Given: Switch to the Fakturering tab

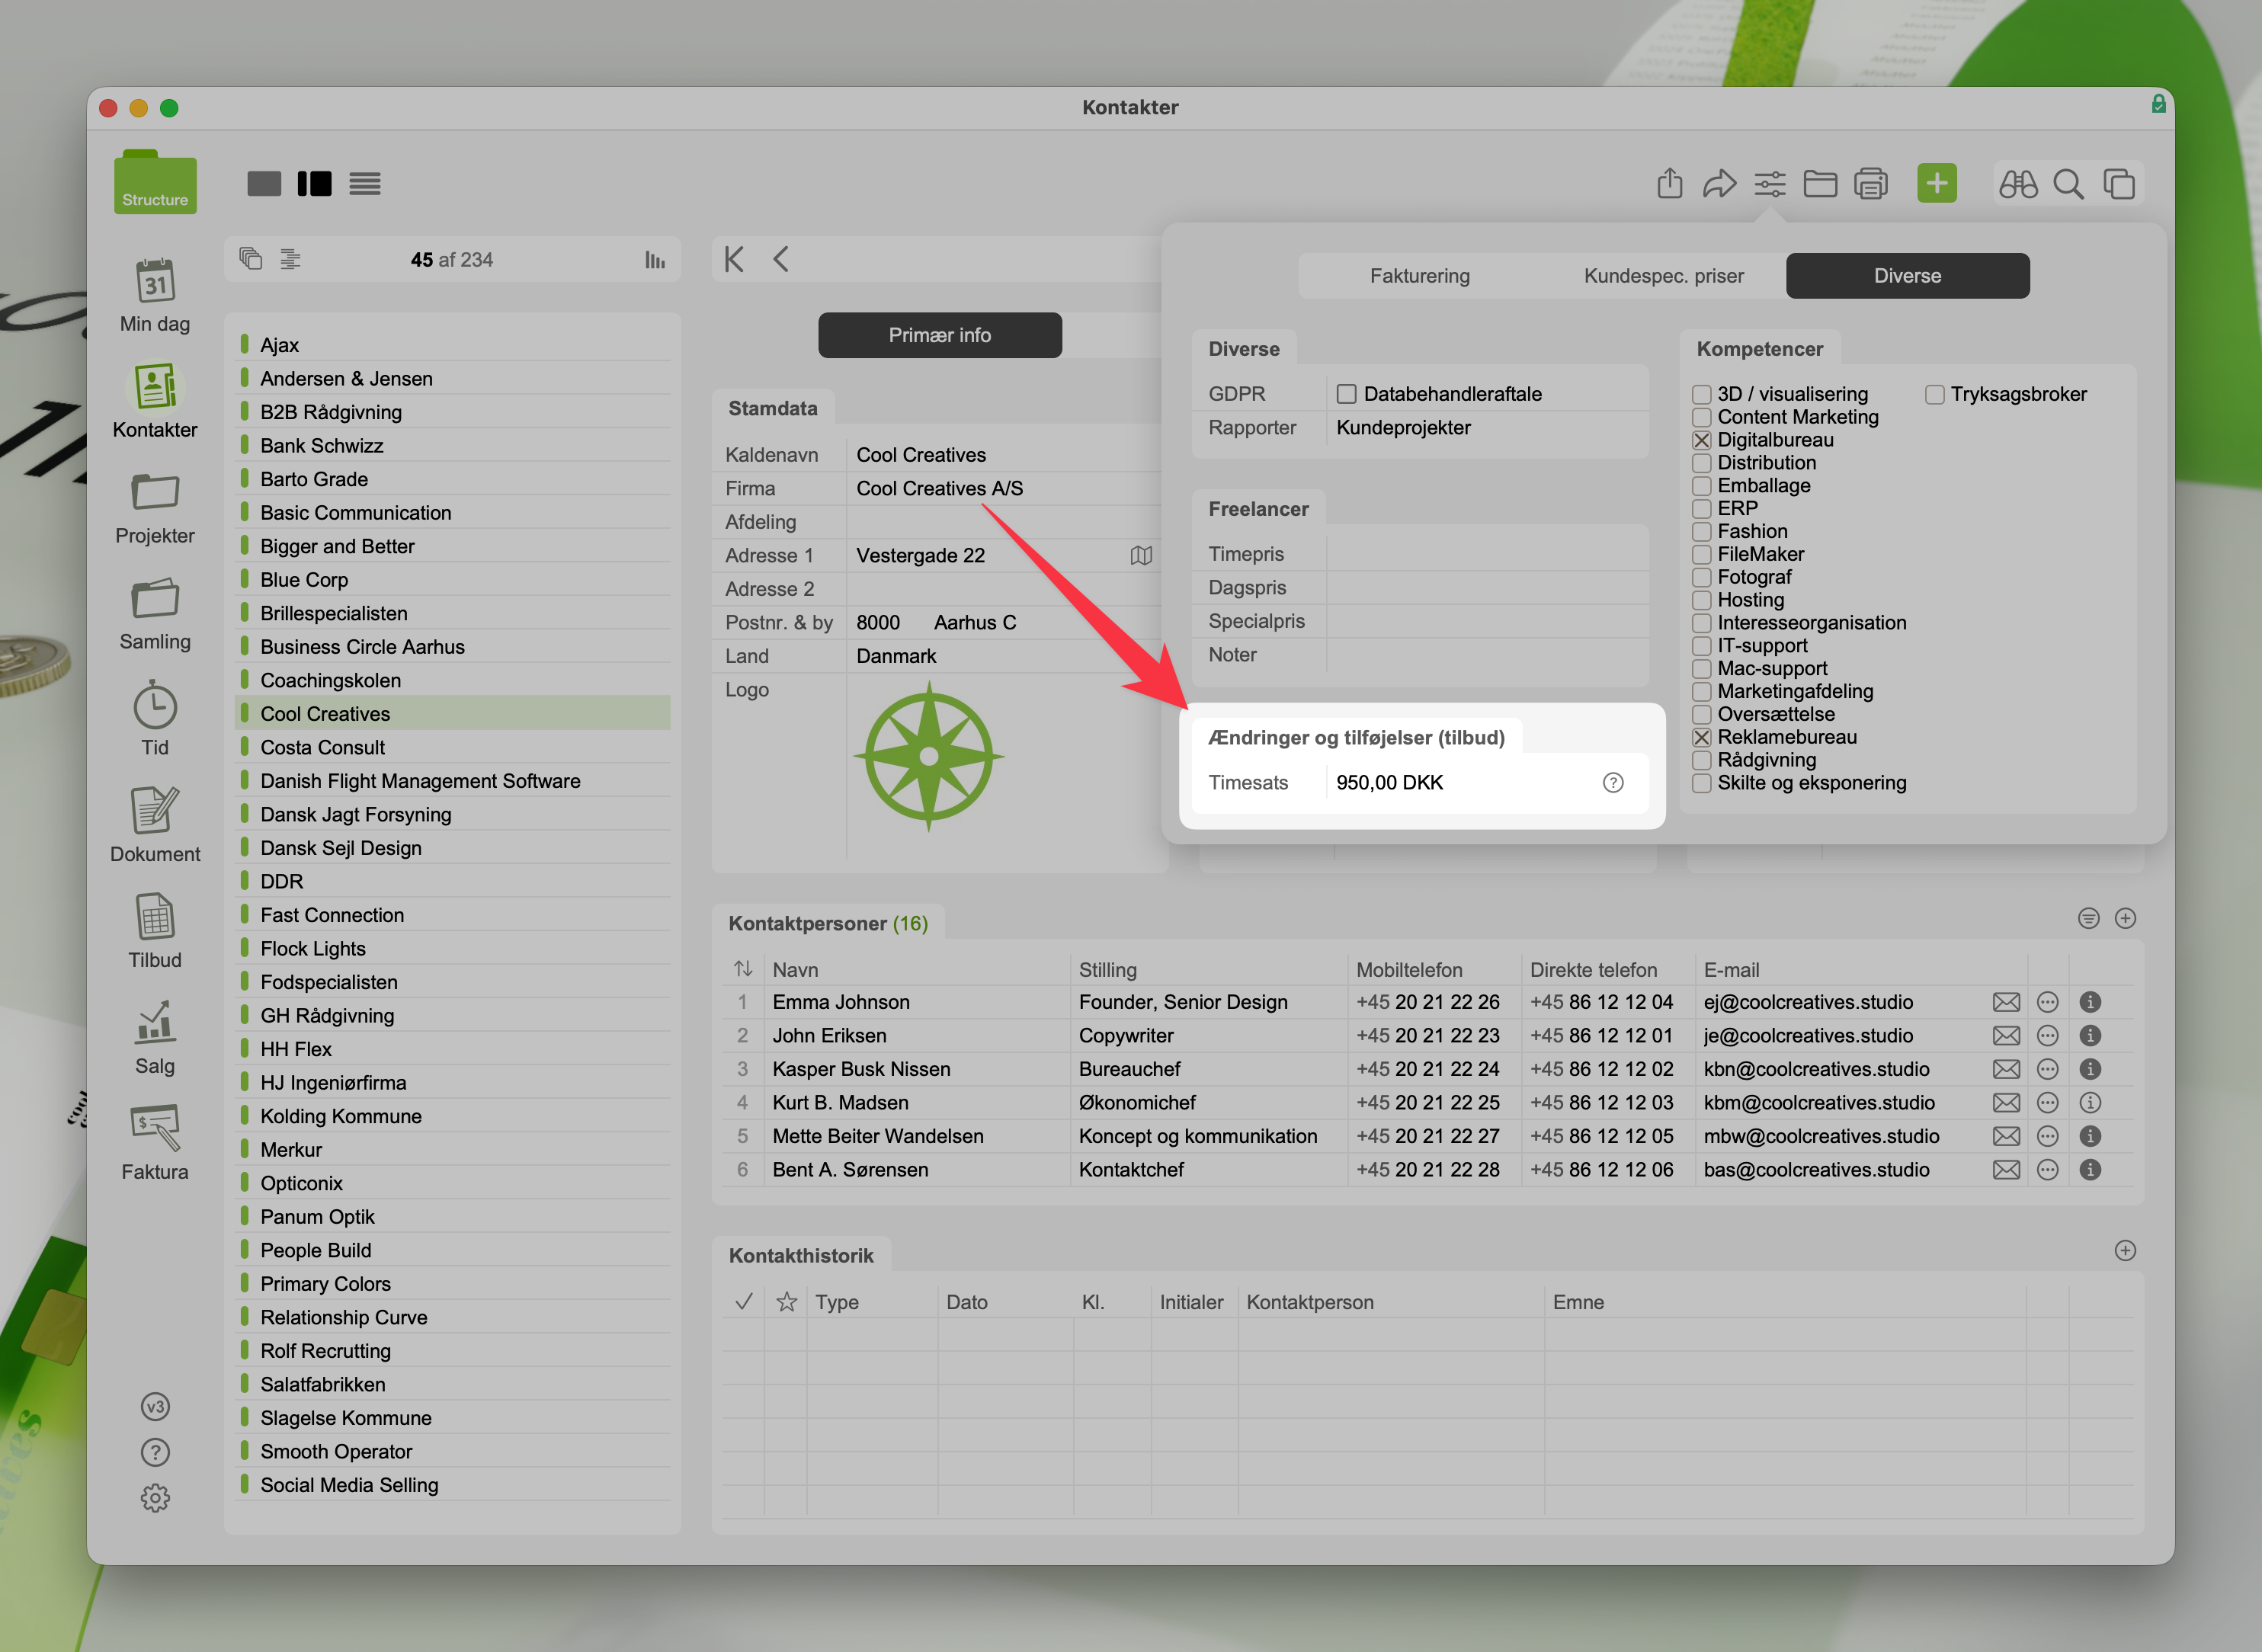Looking at the screenshot, I should [x=1419, y=276].
